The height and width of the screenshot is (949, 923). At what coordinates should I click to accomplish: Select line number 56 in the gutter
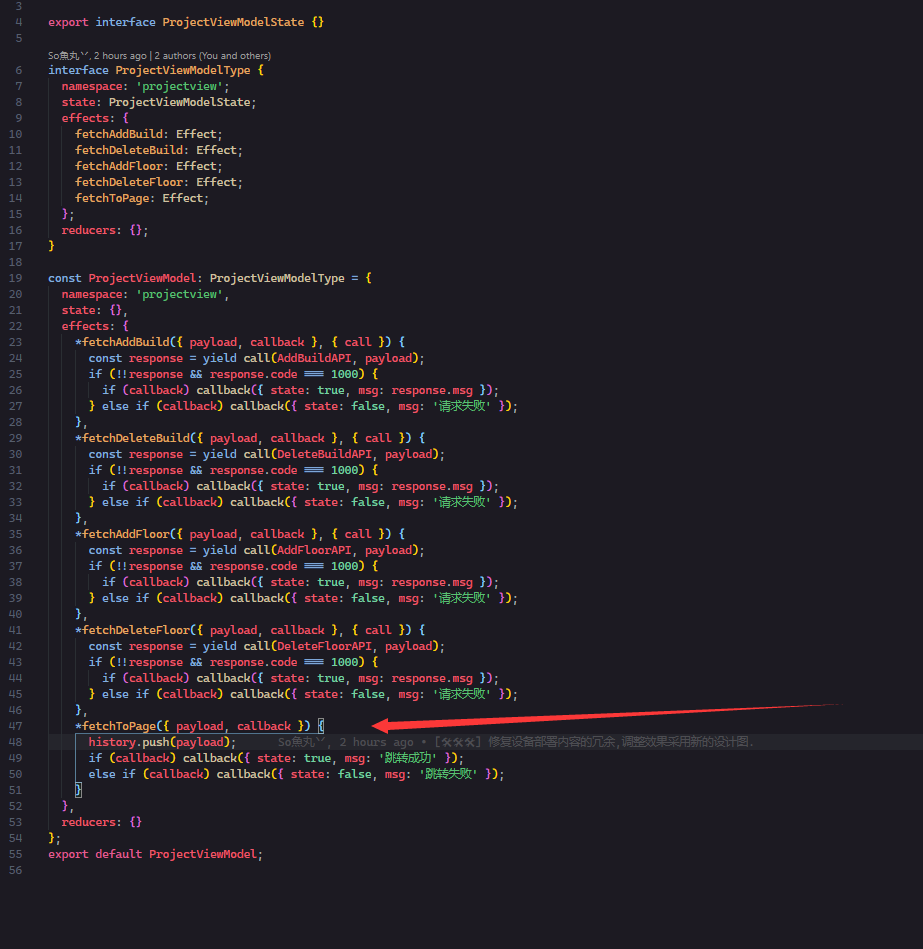tap(15, 870)
